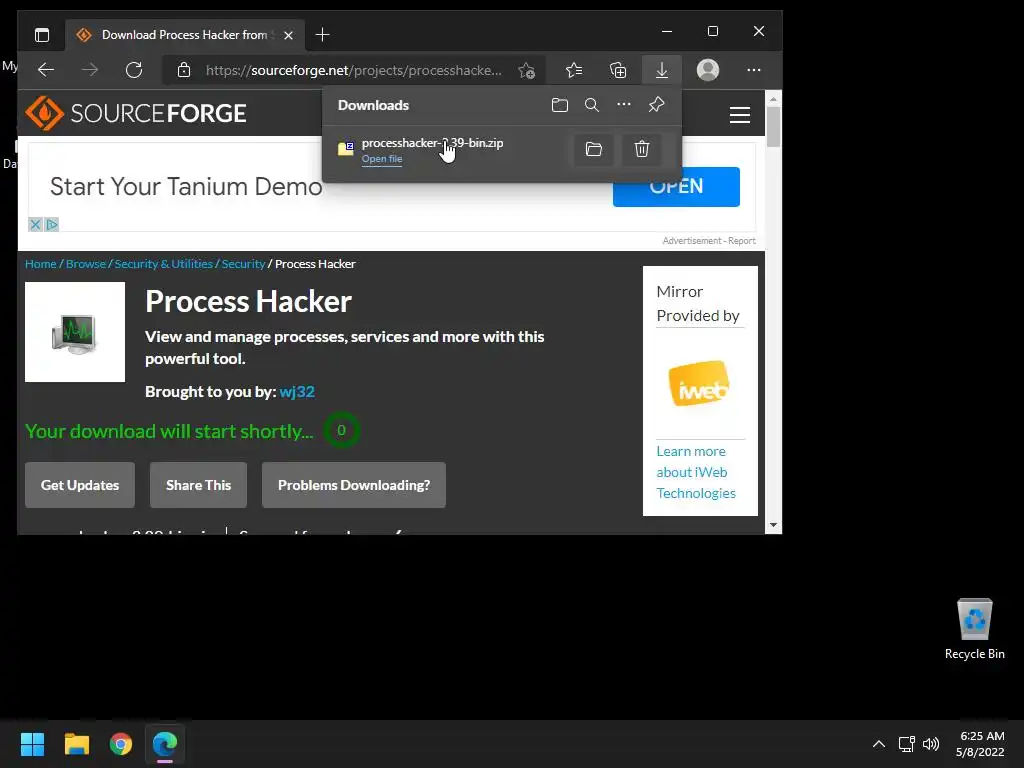The height and width of the screenshot is (768, 1024).
Task: Select the Download Process Hacker tab
Action: point(184,35)
